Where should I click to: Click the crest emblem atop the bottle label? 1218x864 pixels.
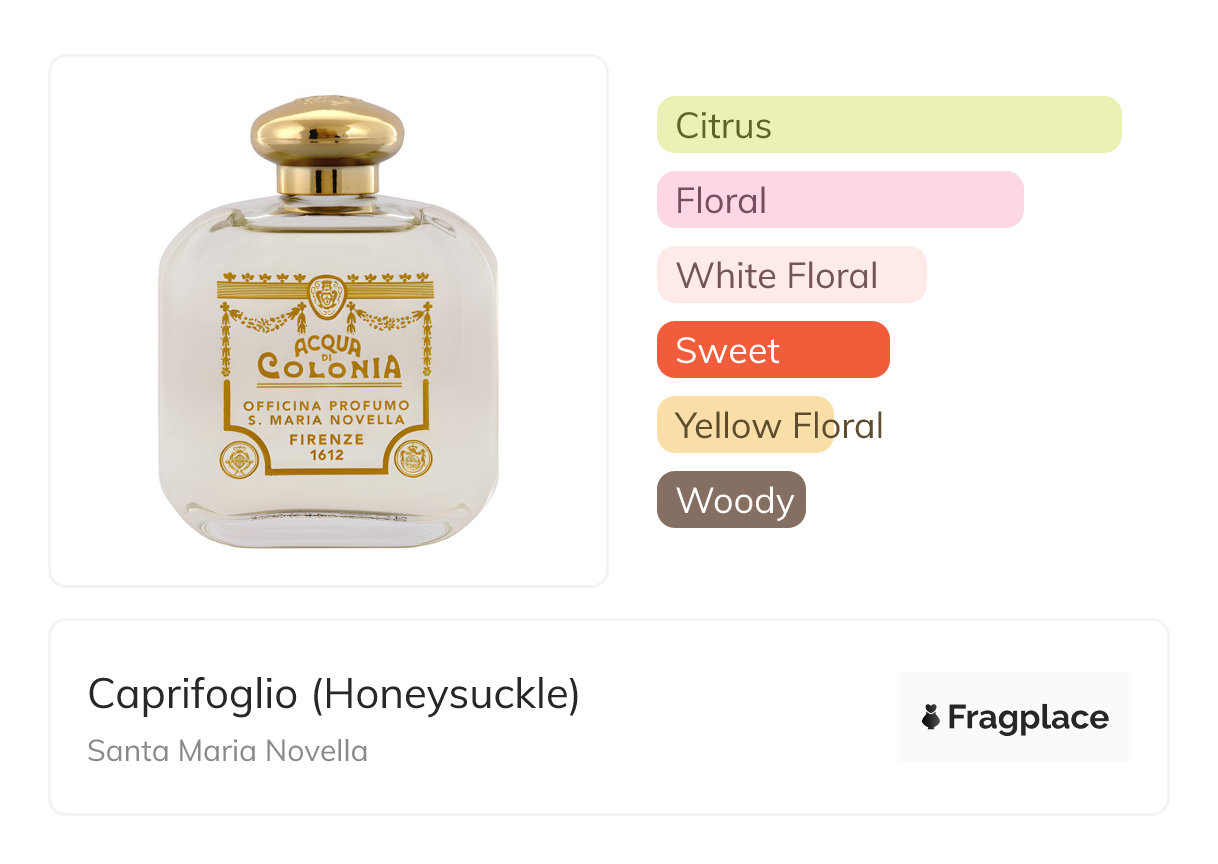click(327, 295)
